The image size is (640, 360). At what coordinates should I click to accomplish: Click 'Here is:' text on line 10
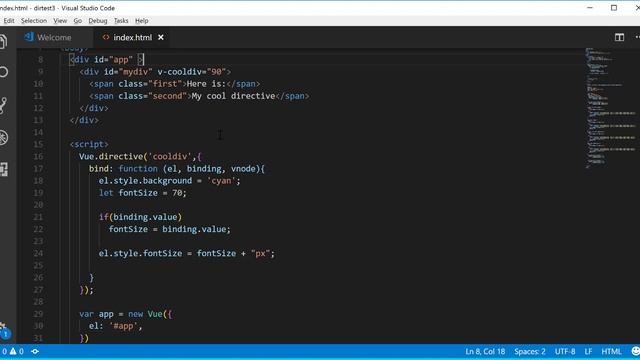coord(206,84)
